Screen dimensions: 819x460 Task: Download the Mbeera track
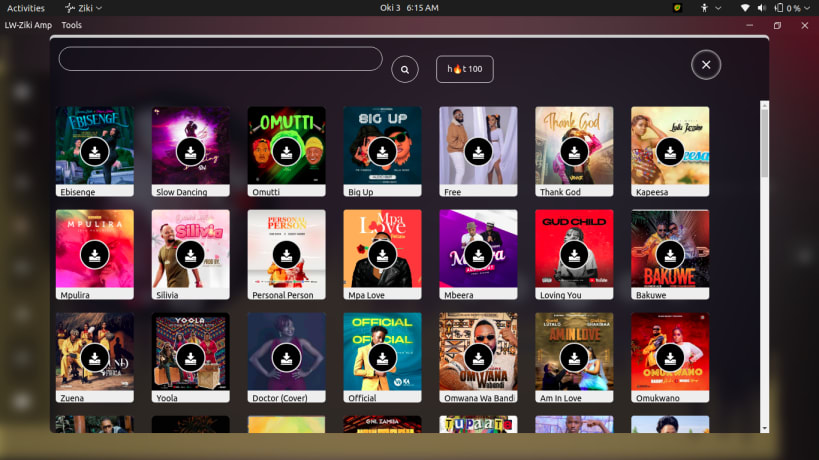[478, 255]
